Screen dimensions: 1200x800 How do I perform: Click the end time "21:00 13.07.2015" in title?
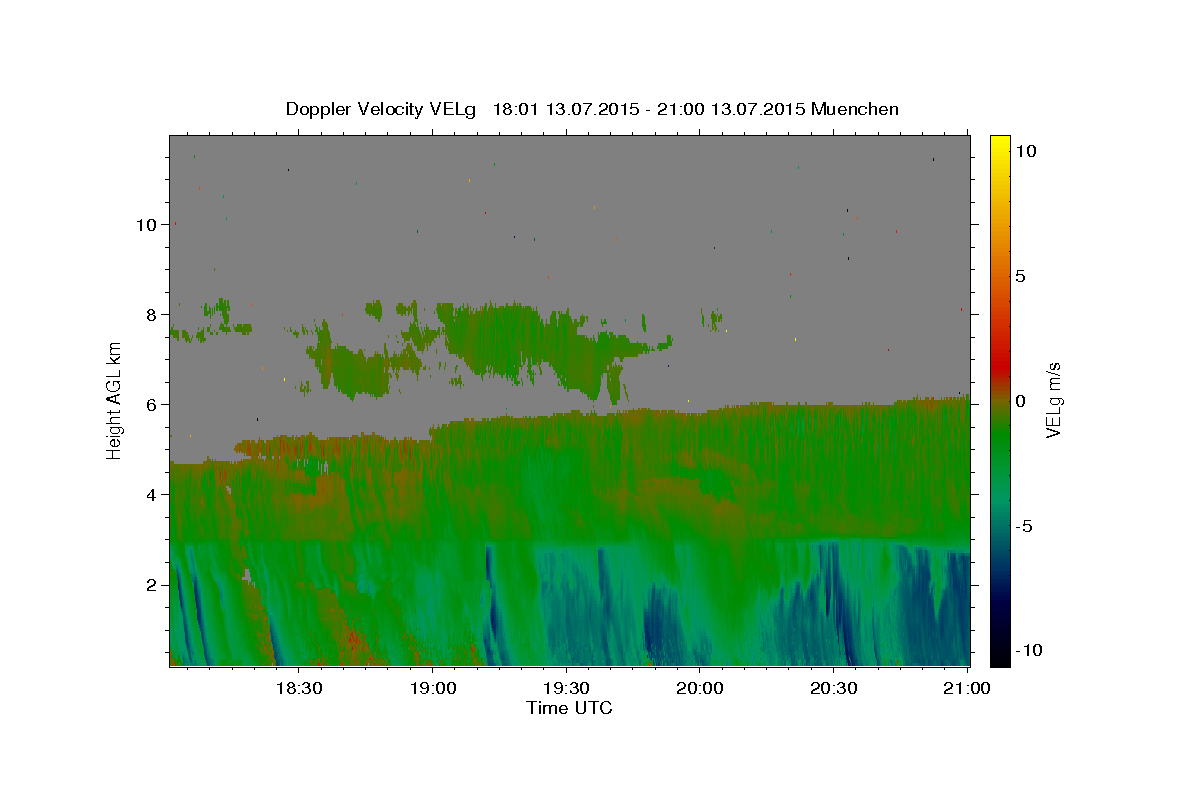coord(731,109)
